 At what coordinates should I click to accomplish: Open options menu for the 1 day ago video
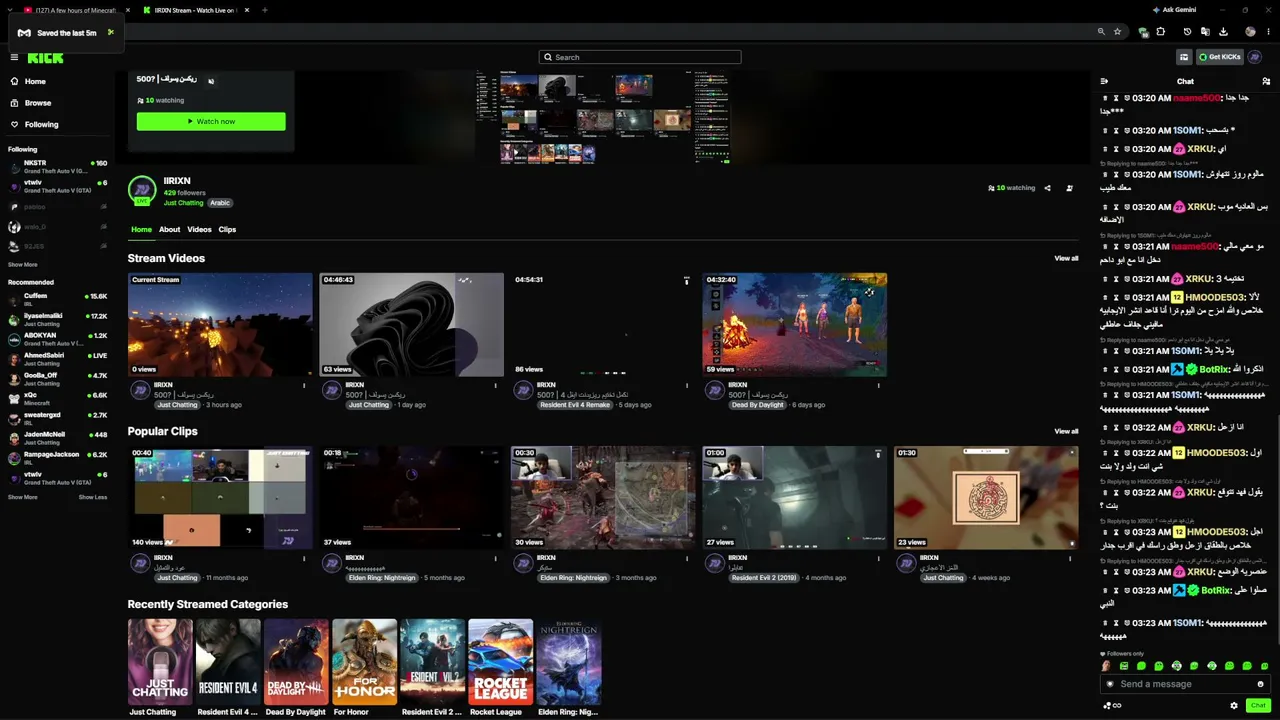point(495,385)
